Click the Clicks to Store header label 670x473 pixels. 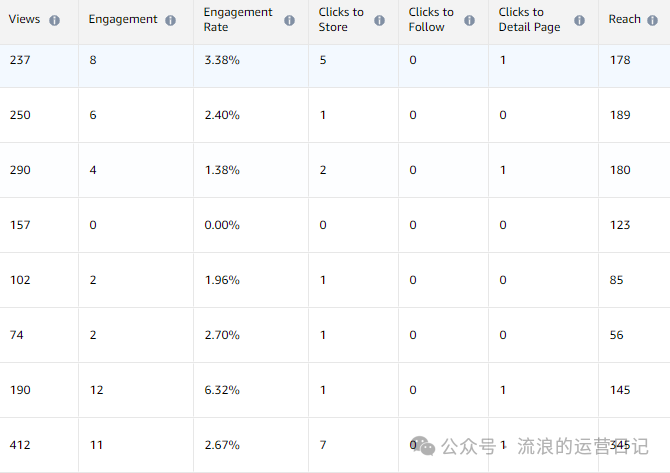point(341,20)
